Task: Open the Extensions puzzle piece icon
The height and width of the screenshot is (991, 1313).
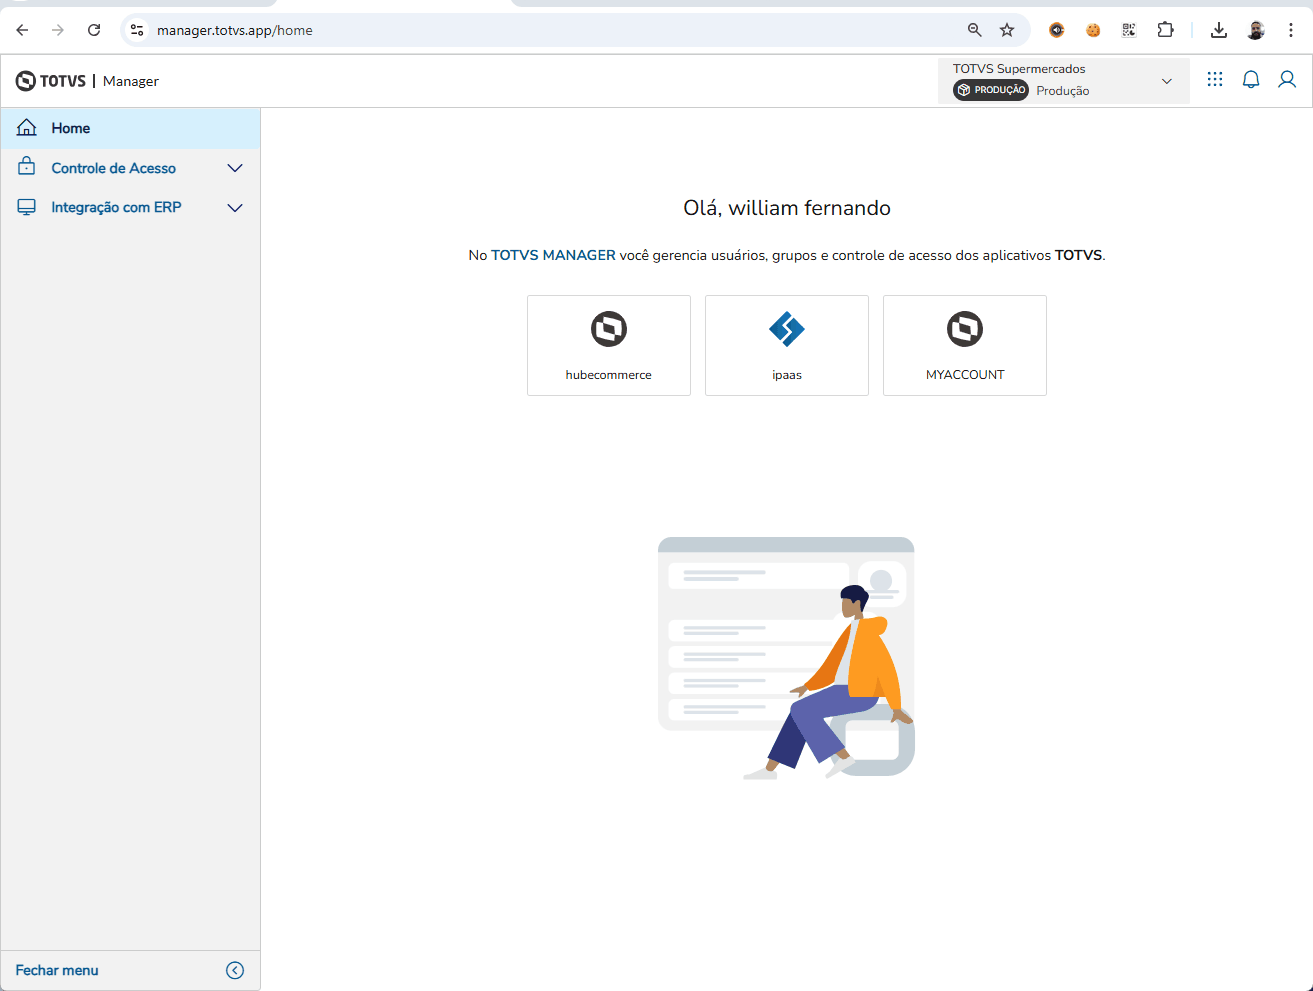Action: tap(1165, 30)
